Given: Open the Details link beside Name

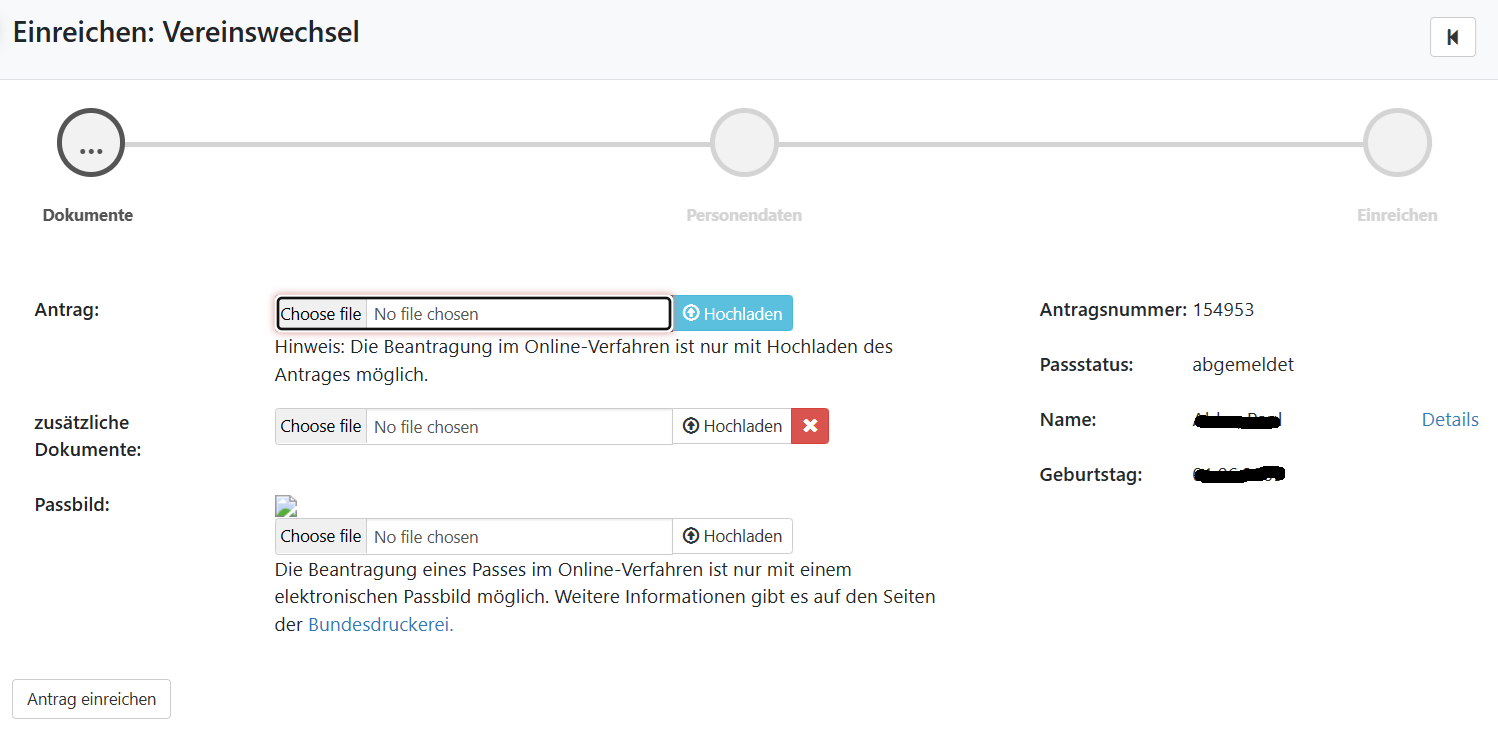Looking at the screenshot, I should click(1449, 420).
